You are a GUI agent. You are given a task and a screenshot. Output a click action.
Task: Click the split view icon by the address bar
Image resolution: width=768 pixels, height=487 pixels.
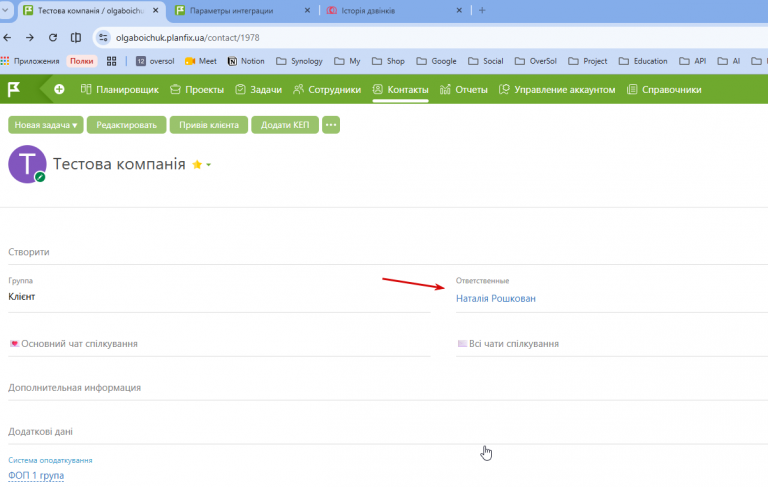[76, 38]
